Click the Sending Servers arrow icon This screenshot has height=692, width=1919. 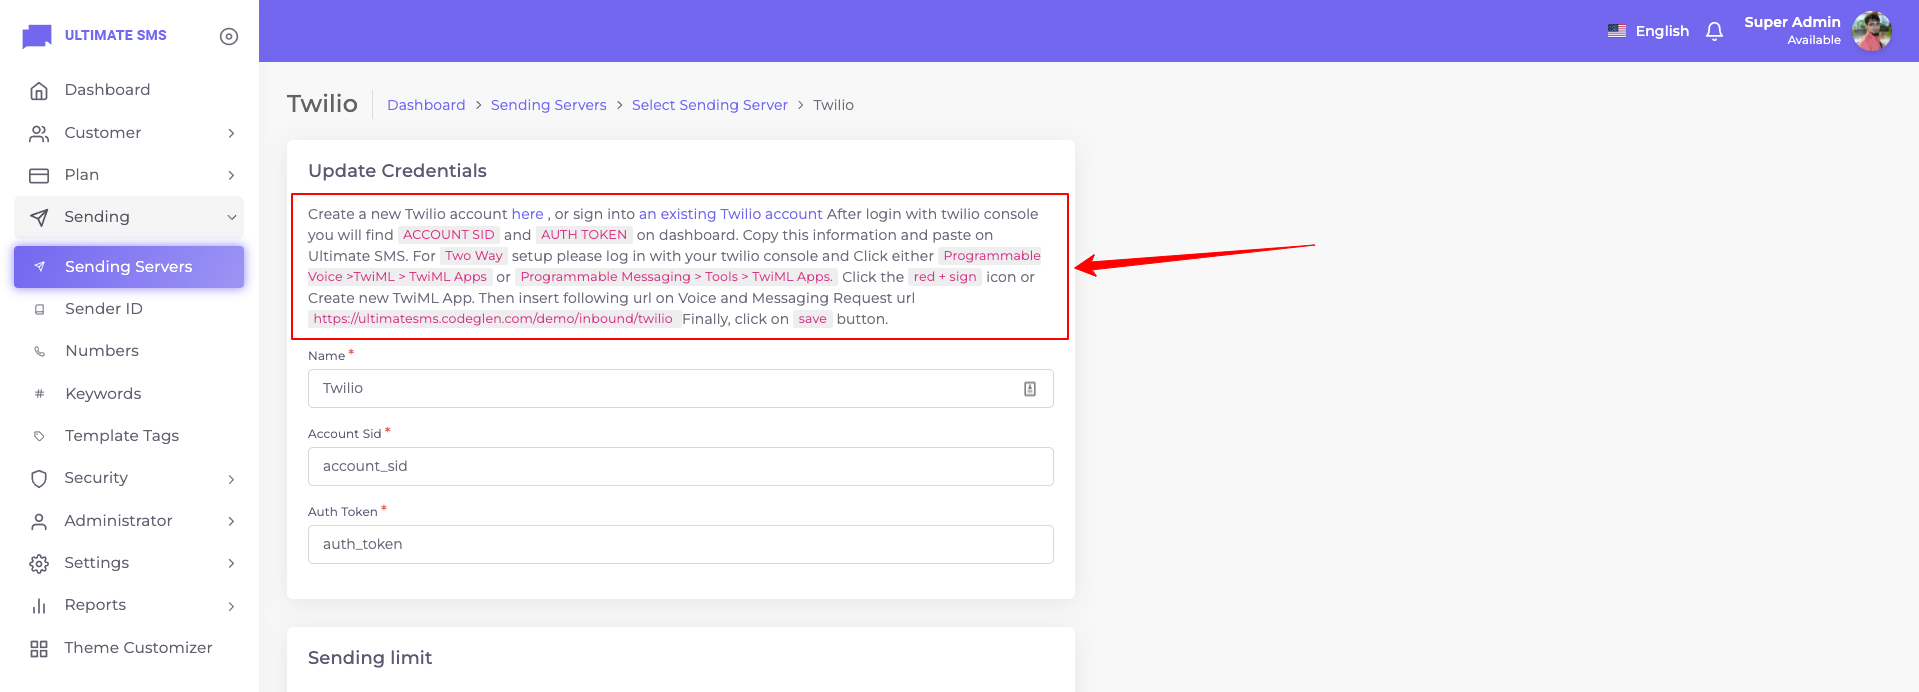(x=40, y=267)
